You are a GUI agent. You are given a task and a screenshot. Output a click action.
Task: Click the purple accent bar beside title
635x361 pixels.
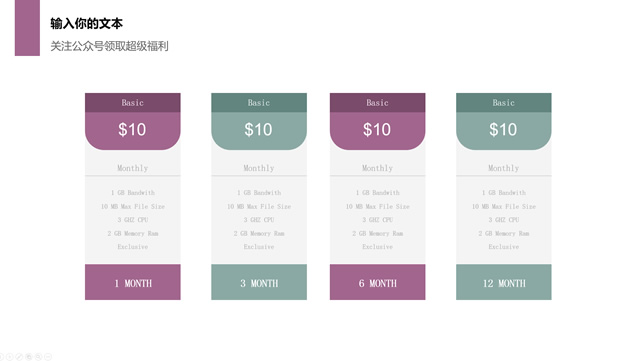click(27, 28)
